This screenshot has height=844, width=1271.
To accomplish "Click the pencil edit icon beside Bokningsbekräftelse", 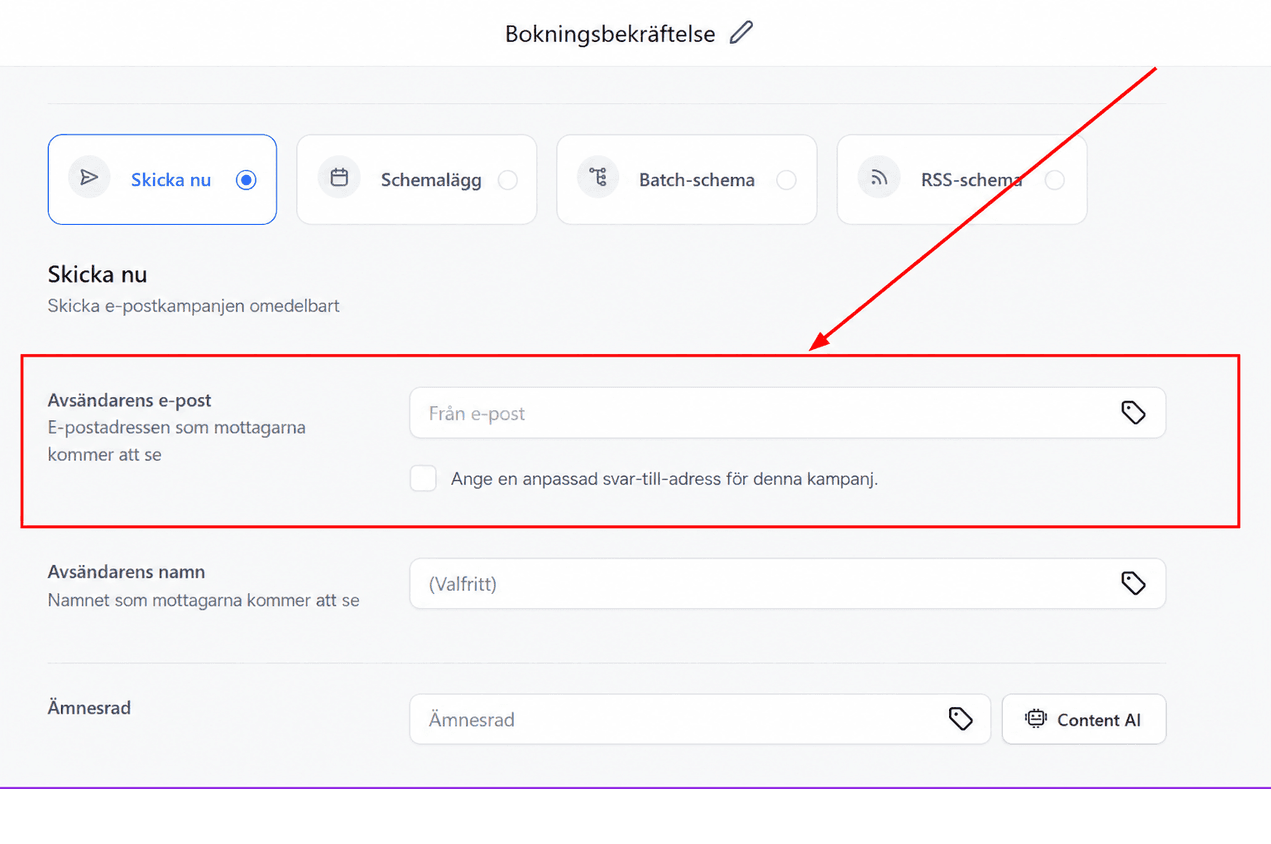I will point(741,33).
